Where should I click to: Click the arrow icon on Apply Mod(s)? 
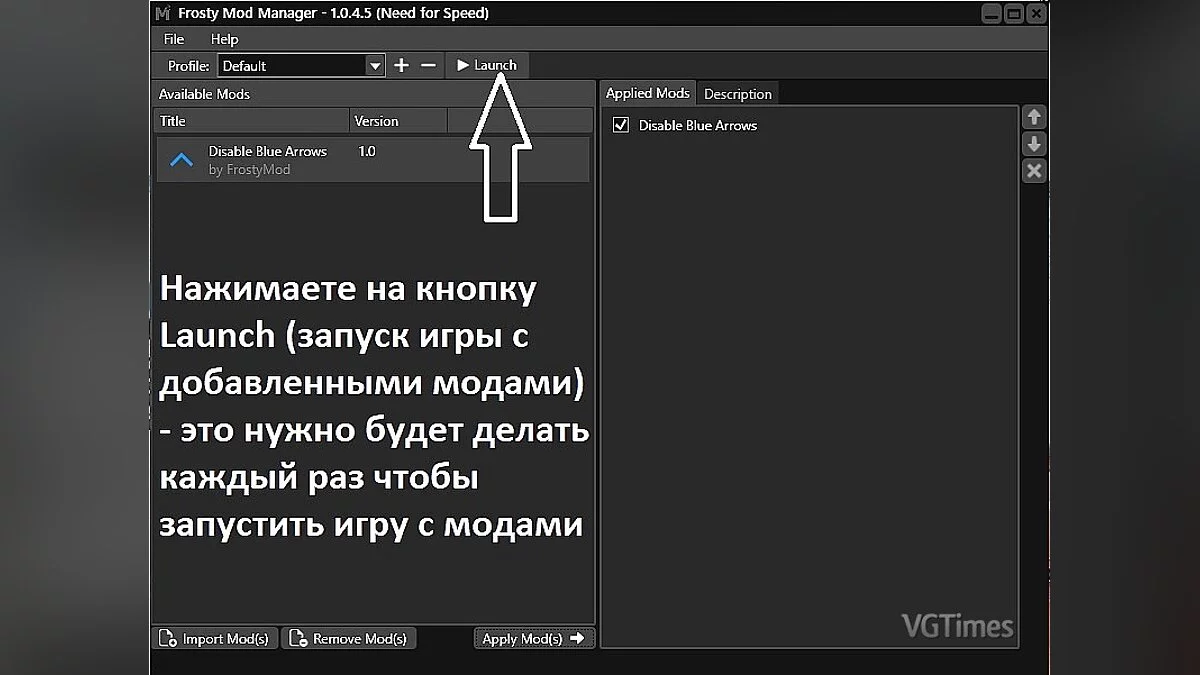[576, 638]
